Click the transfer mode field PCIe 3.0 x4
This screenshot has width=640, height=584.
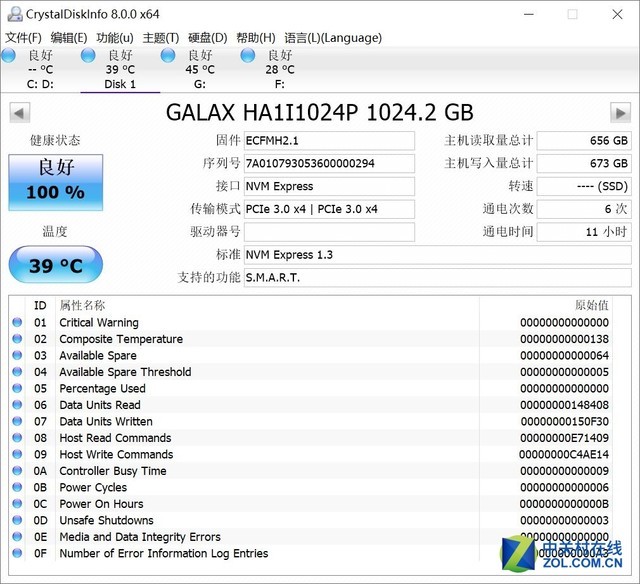(329, 209)
